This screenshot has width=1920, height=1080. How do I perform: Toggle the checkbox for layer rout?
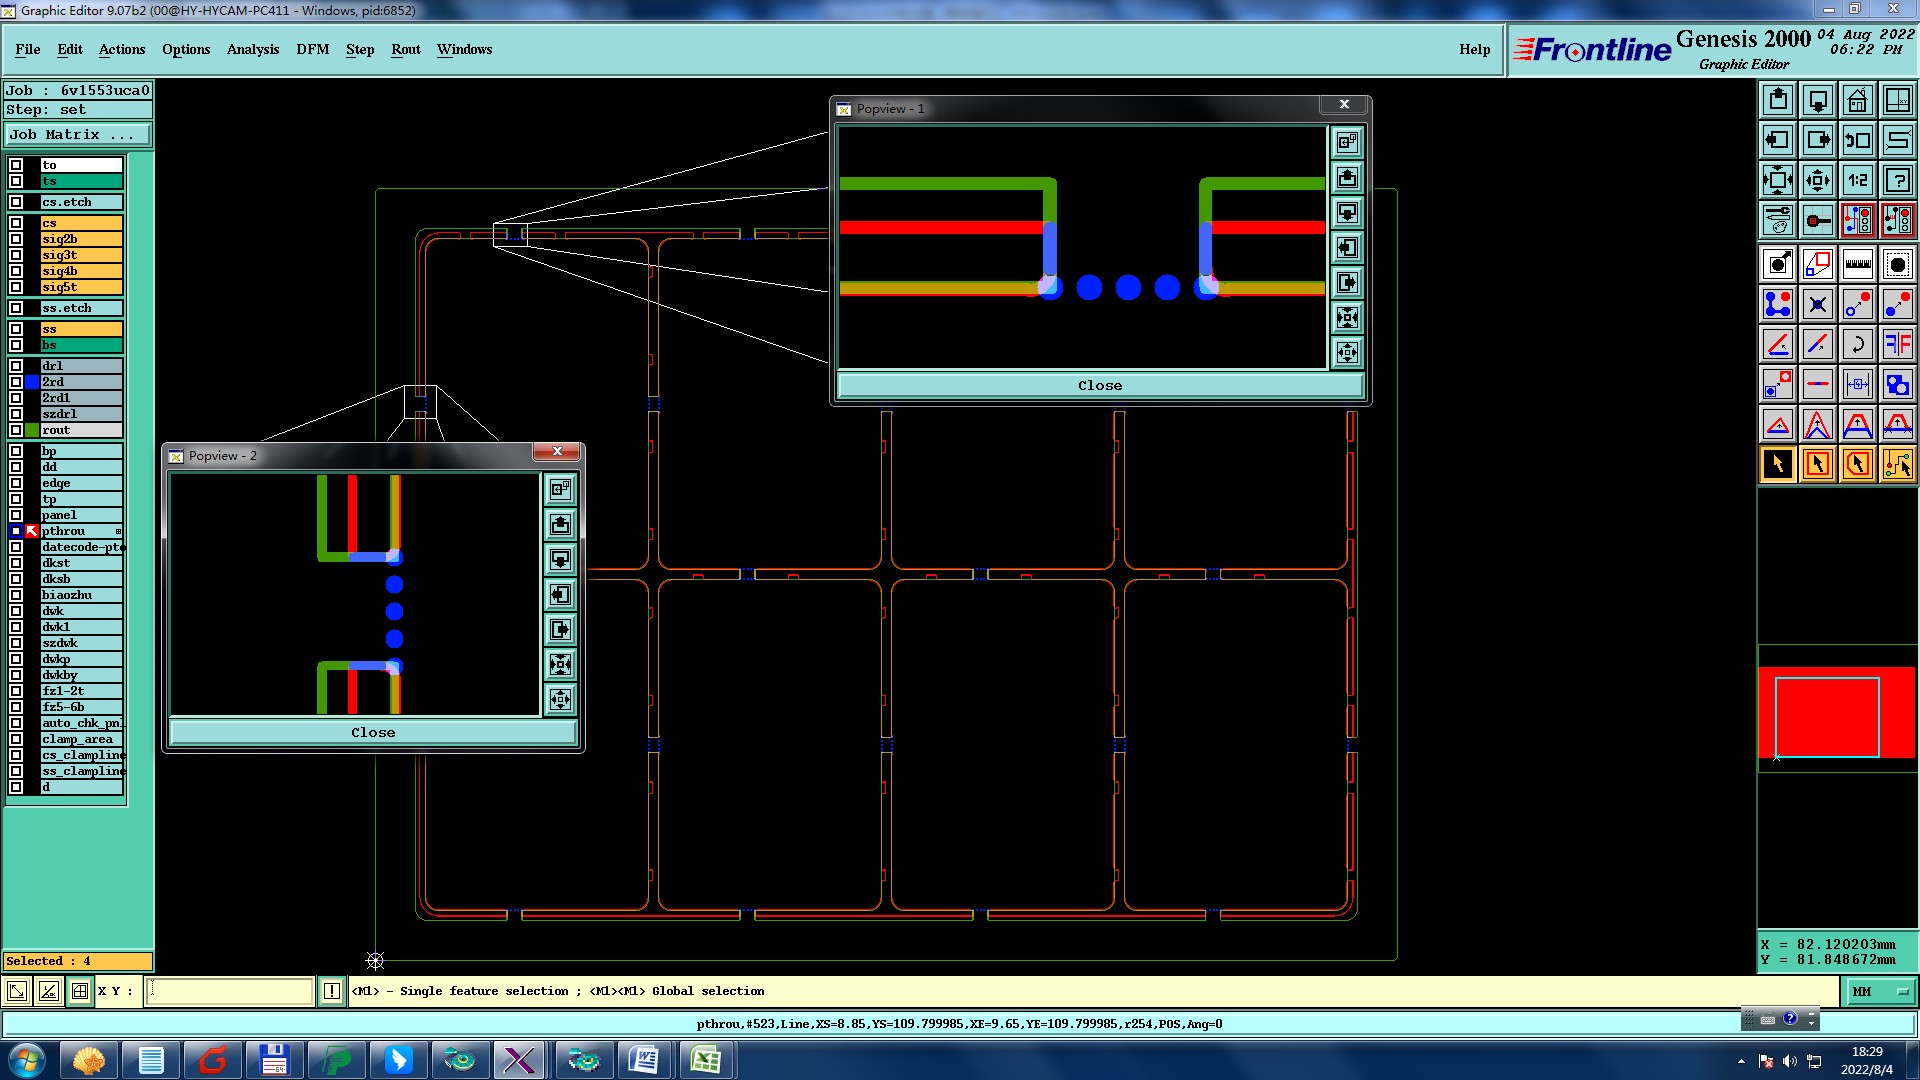pyautogui.click(x=16, y=430)
